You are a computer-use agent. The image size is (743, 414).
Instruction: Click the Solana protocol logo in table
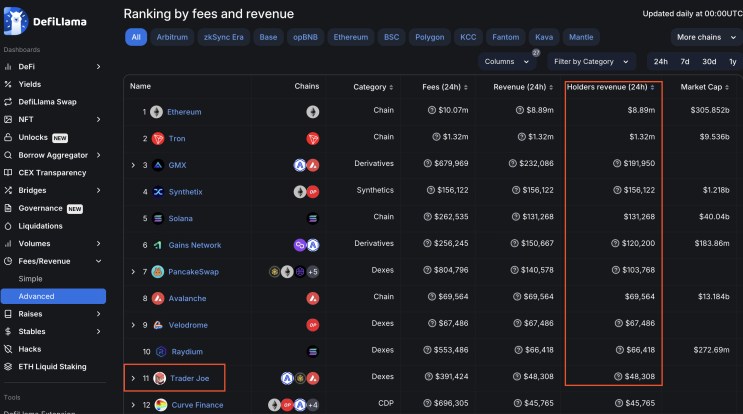(158, 218)
